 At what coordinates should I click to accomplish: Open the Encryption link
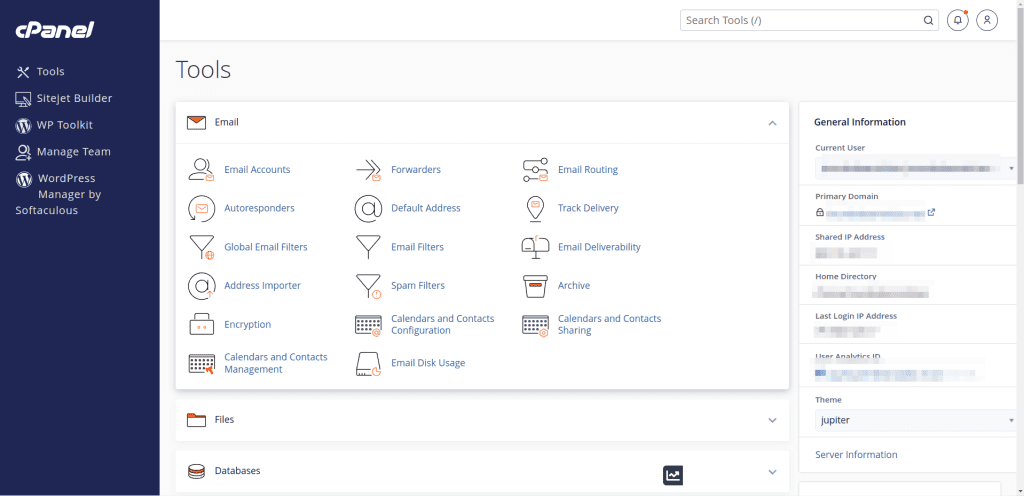(x=248, y=324)
